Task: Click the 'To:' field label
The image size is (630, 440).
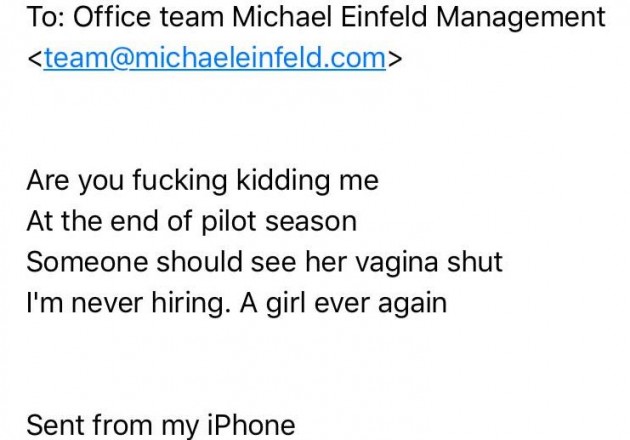Action: tap(46, 17)
